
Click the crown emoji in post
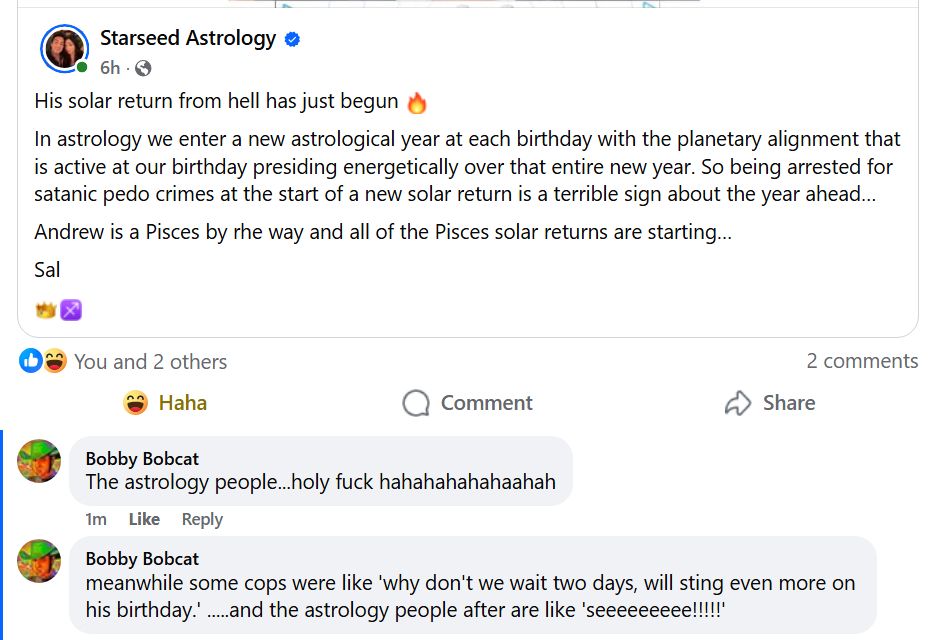point(45,310)
